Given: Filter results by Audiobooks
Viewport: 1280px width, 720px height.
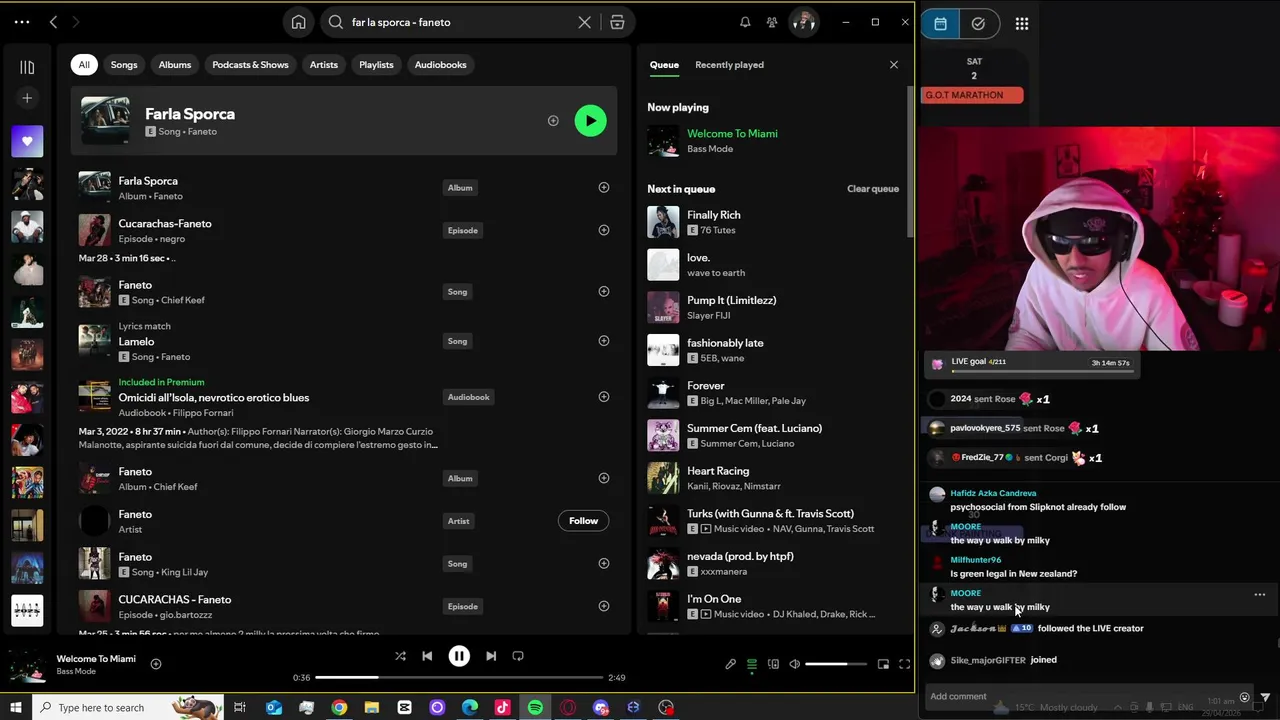Looking at the screenshot, I should pyautogui.click(x=441, y=65).
